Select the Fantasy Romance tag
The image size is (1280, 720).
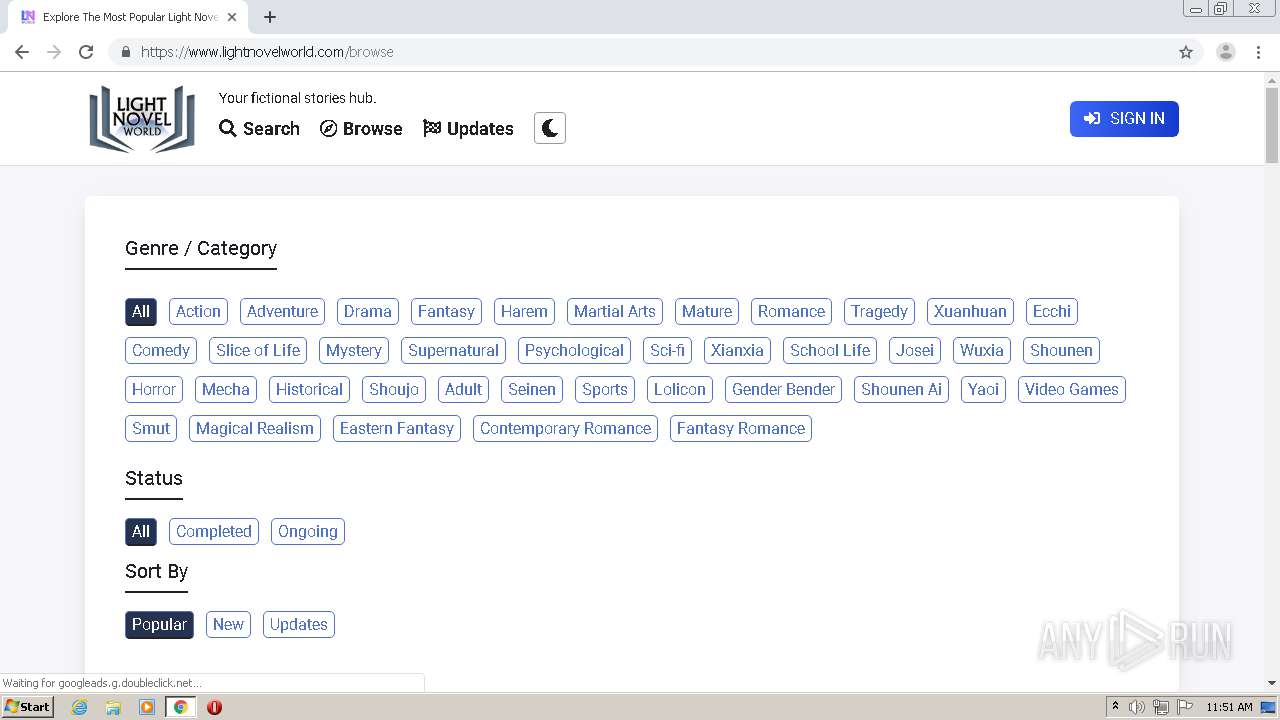click(x=741, y=428)
